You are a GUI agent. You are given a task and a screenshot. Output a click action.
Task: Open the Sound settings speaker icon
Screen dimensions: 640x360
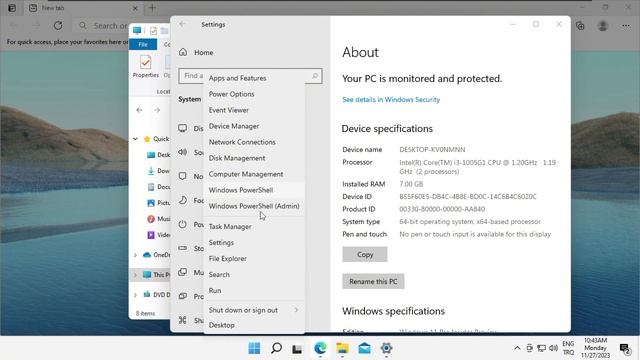point(182,152)
